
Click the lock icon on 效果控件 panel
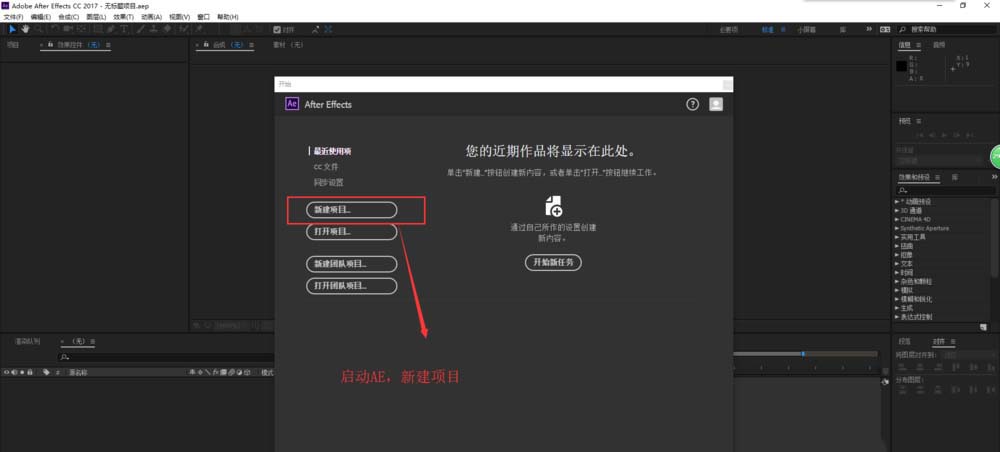pyautogui.click(x=50, y=45)
